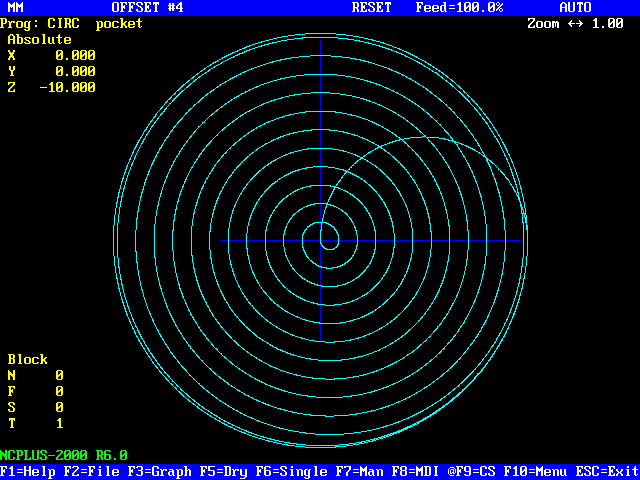Select F2=File function key label
This screenshot has width=640, height=480.
(91, 472)
